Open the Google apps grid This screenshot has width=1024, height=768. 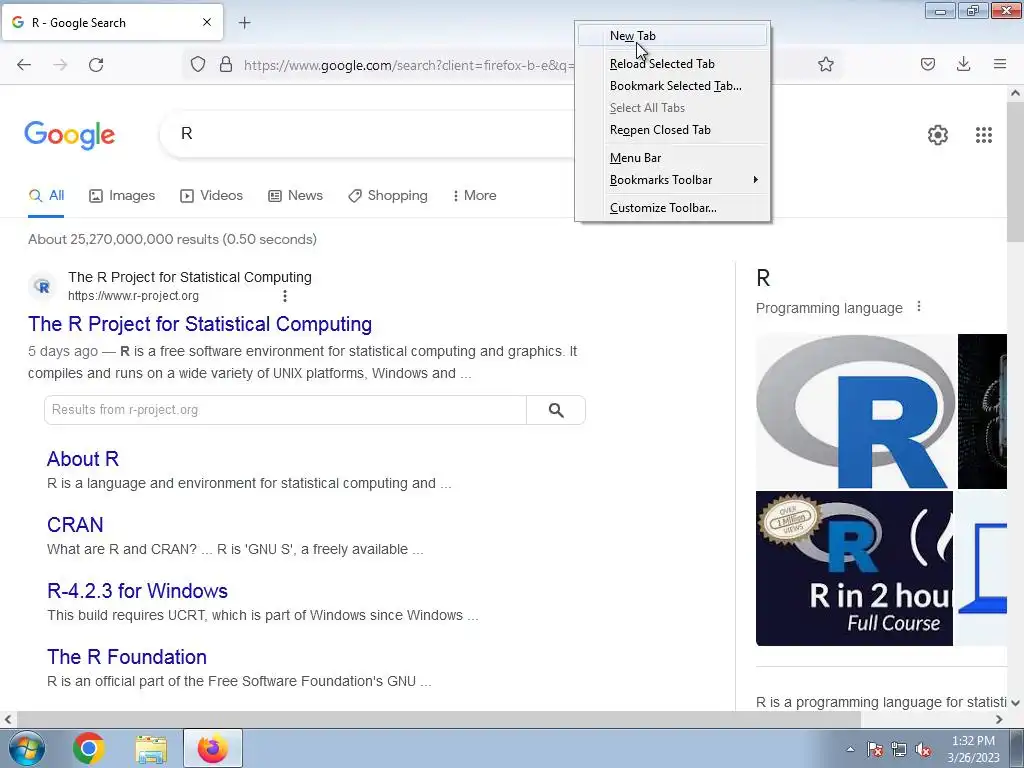pyautogui.click(x=984, y=135)
